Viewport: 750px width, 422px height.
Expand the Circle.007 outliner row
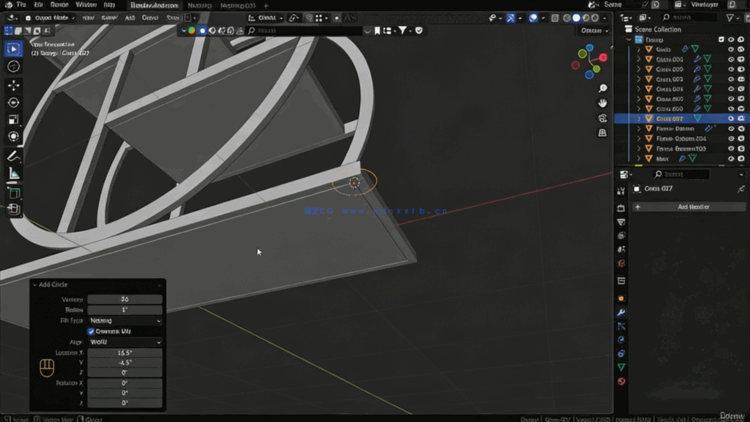coord(639,119)
